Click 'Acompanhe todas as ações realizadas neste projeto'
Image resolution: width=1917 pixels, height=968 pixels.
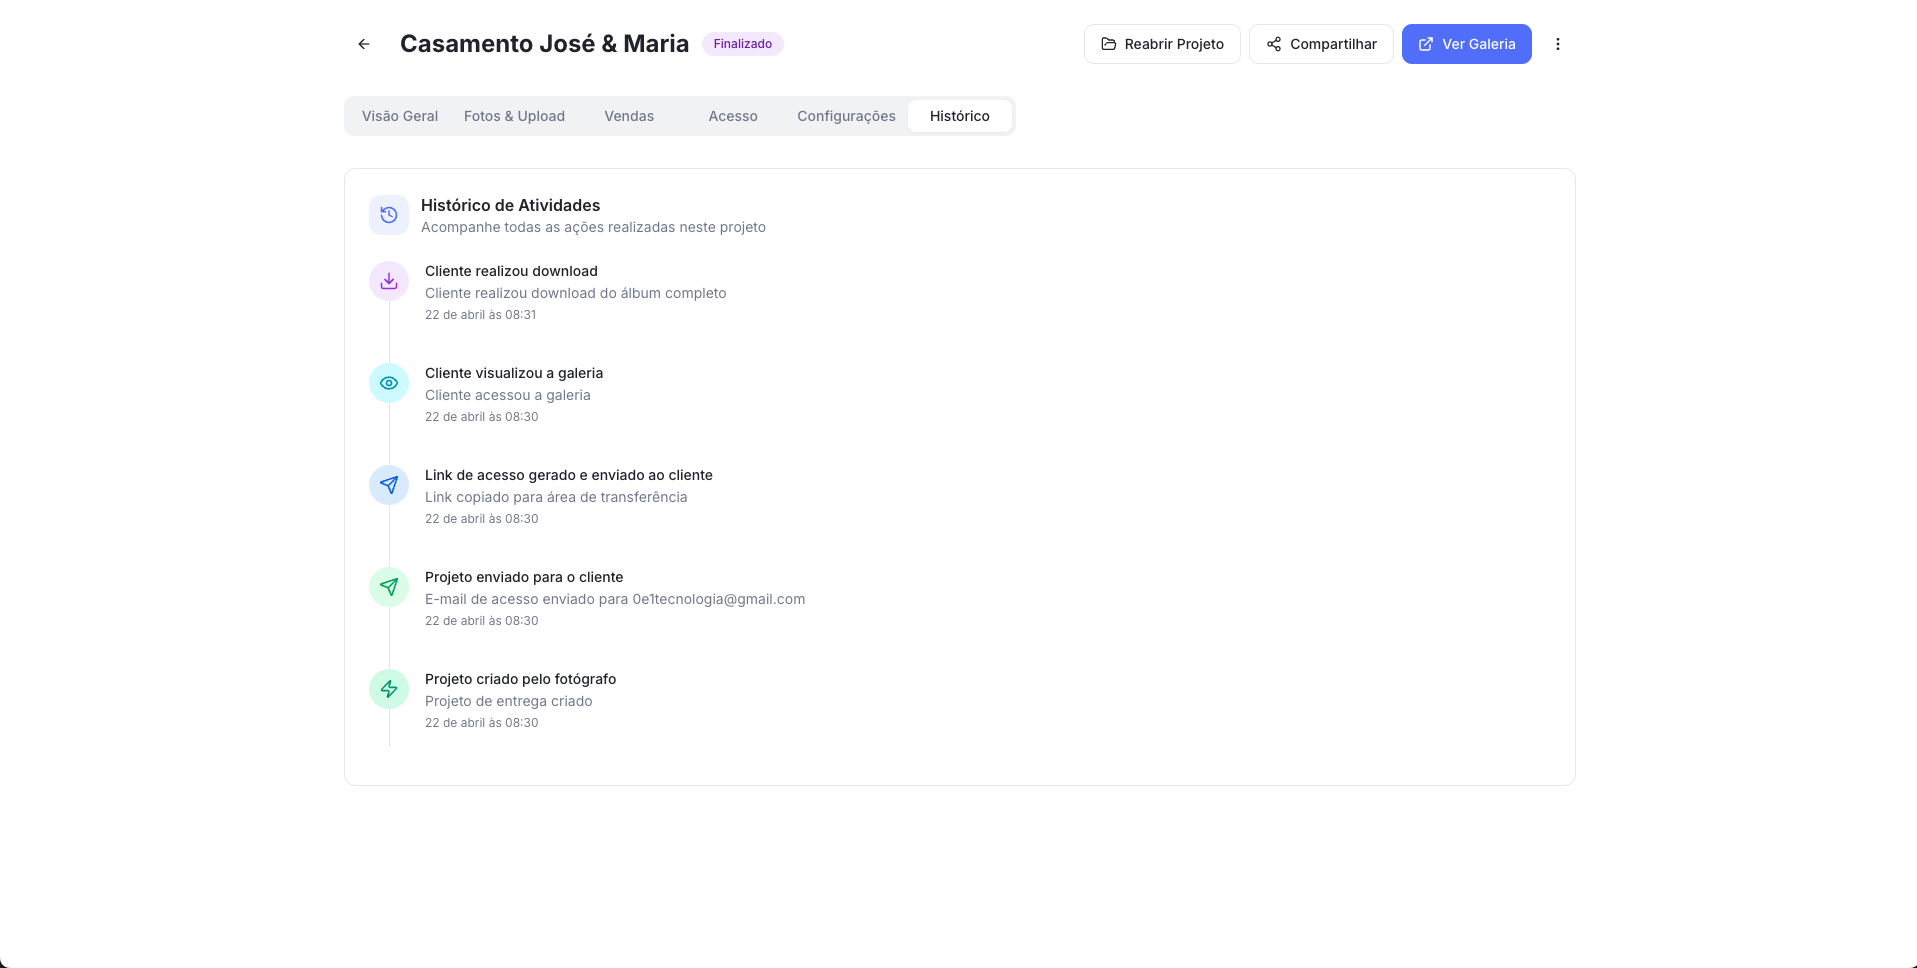pyautogui.click(x=593, y=227)
